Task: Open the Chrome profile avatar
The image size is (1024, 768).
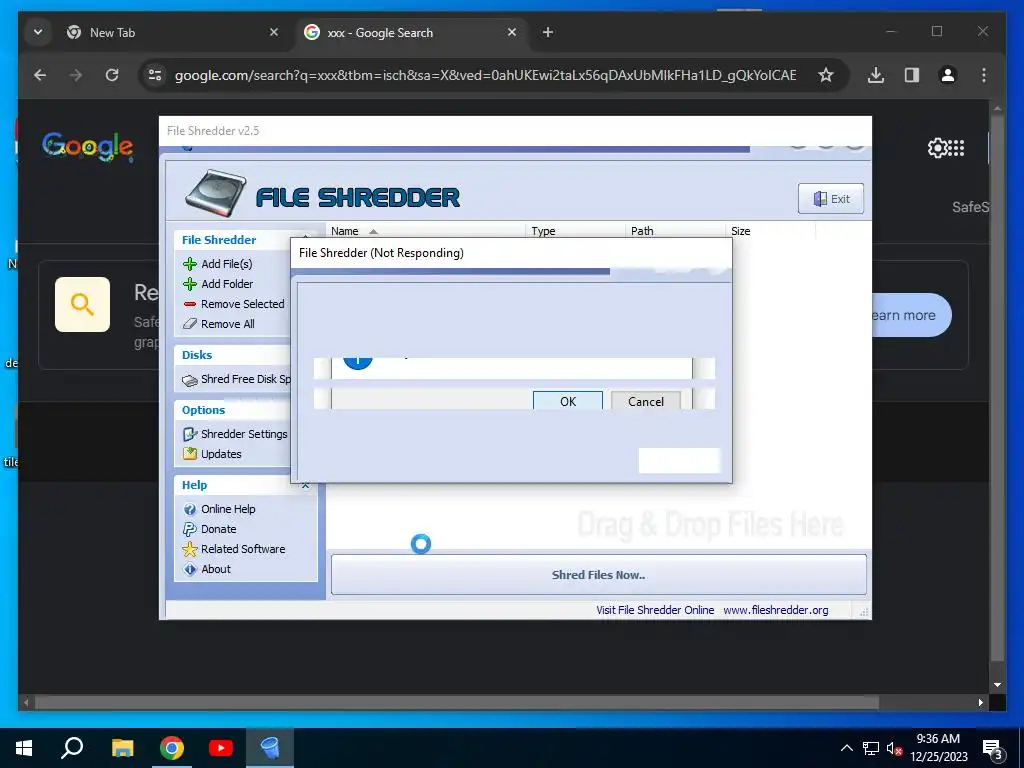Action: tap(948, 75)
